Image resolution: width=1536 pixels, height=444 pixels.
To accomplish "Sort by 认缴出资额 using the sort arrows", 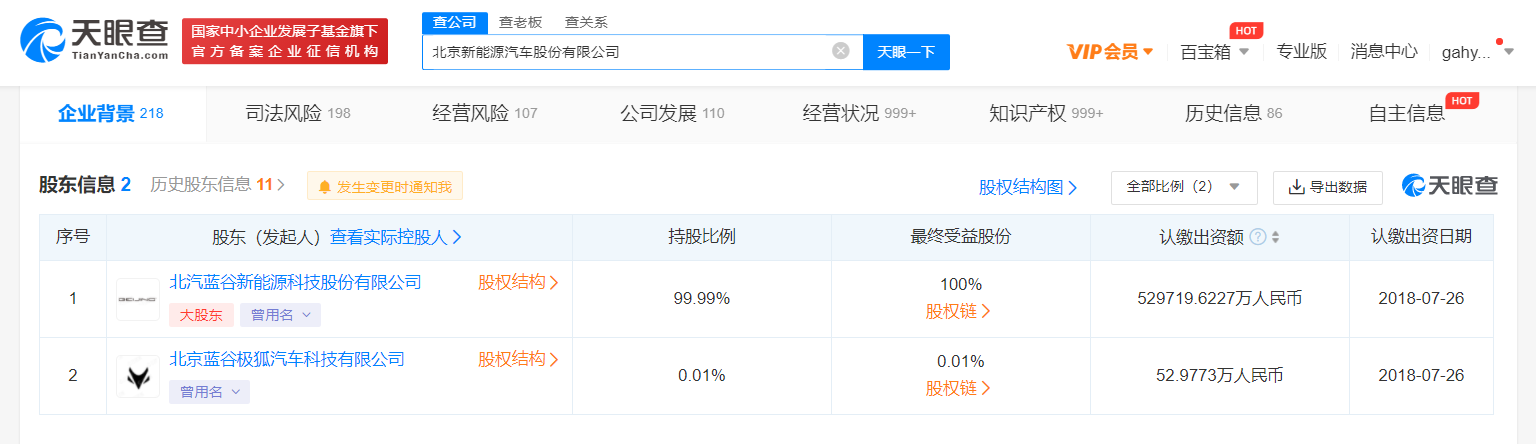I will pos(1275,237).
